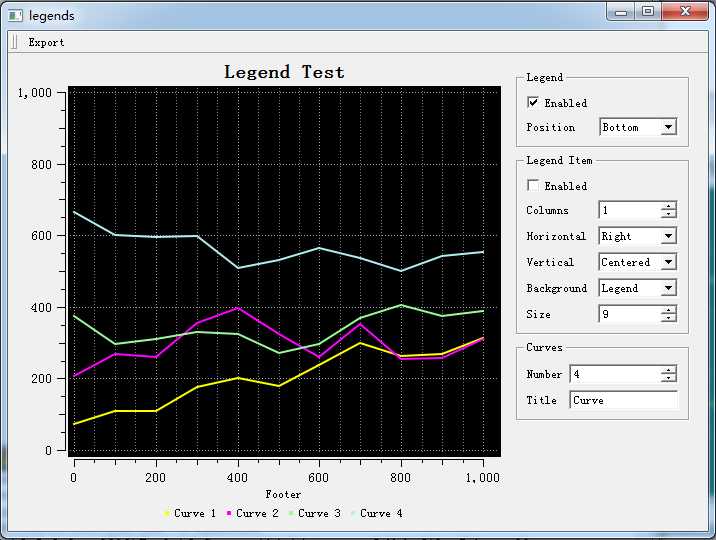716x540 pixels.
Task: Decrease the Size spin box value
Action: tap(669, 318)
